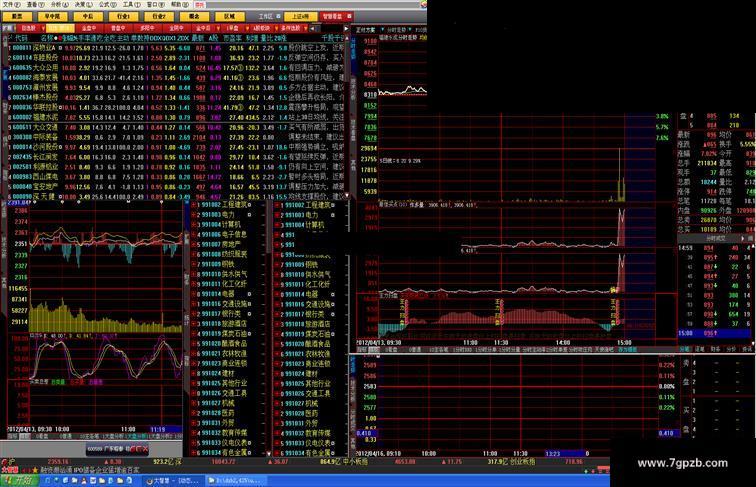Switch to 大智慧 taskbar window button
Screen dimensions: 756x487
tap(173, 480)
